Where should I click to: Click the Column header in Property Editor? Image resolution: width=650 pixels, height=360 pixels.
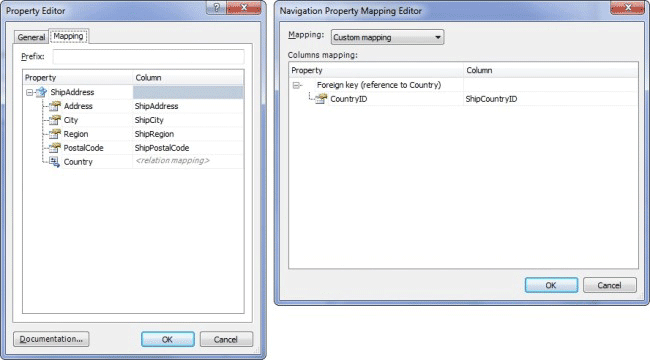(188, 78)
